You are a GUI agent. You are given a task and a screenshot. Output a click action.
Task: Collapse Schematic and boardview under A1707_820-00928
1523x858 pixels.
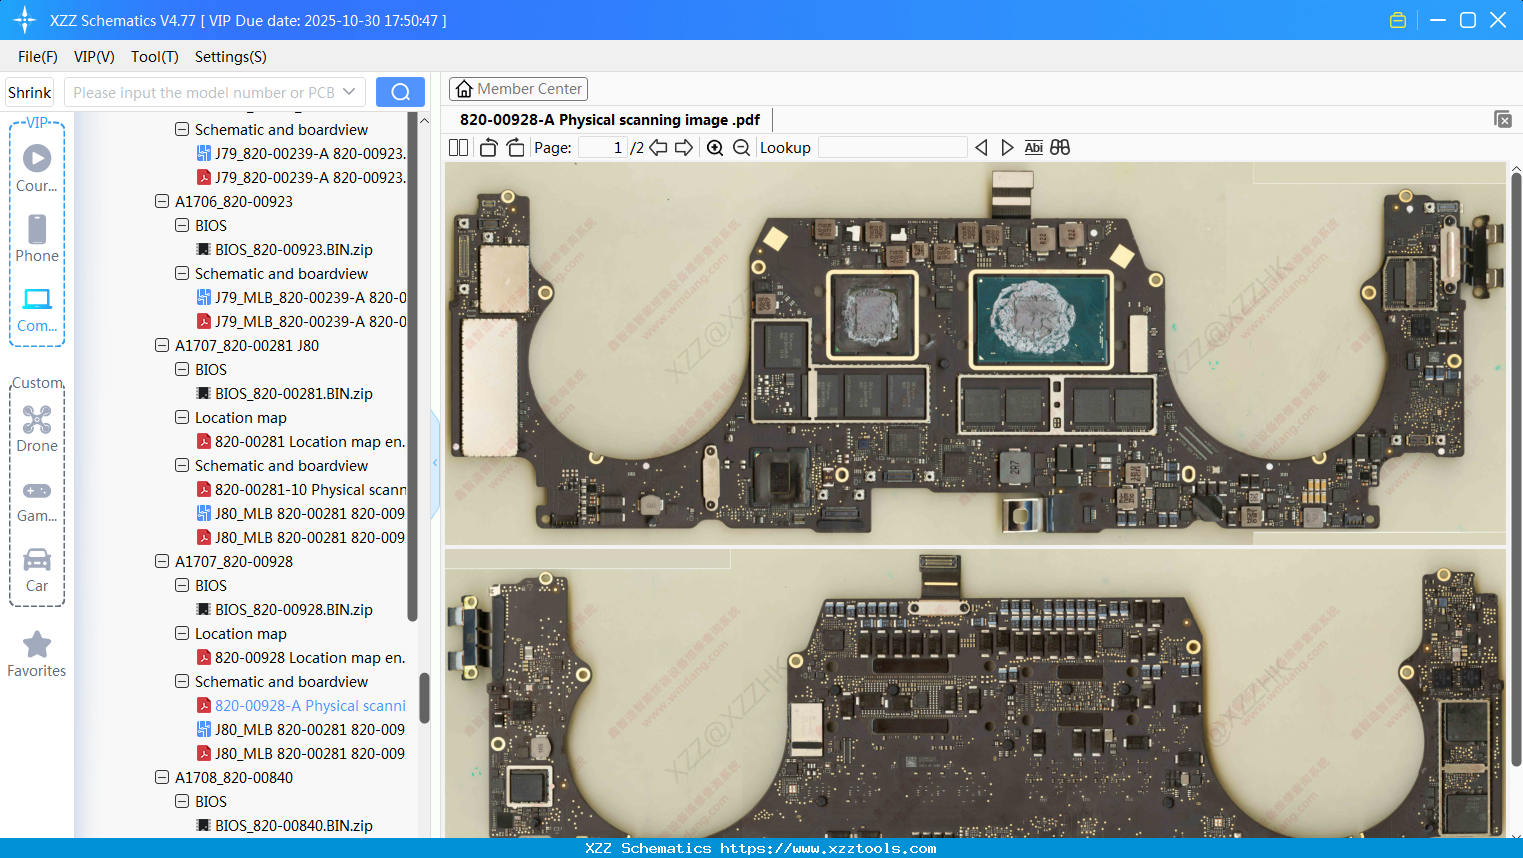tap(182, 682)
